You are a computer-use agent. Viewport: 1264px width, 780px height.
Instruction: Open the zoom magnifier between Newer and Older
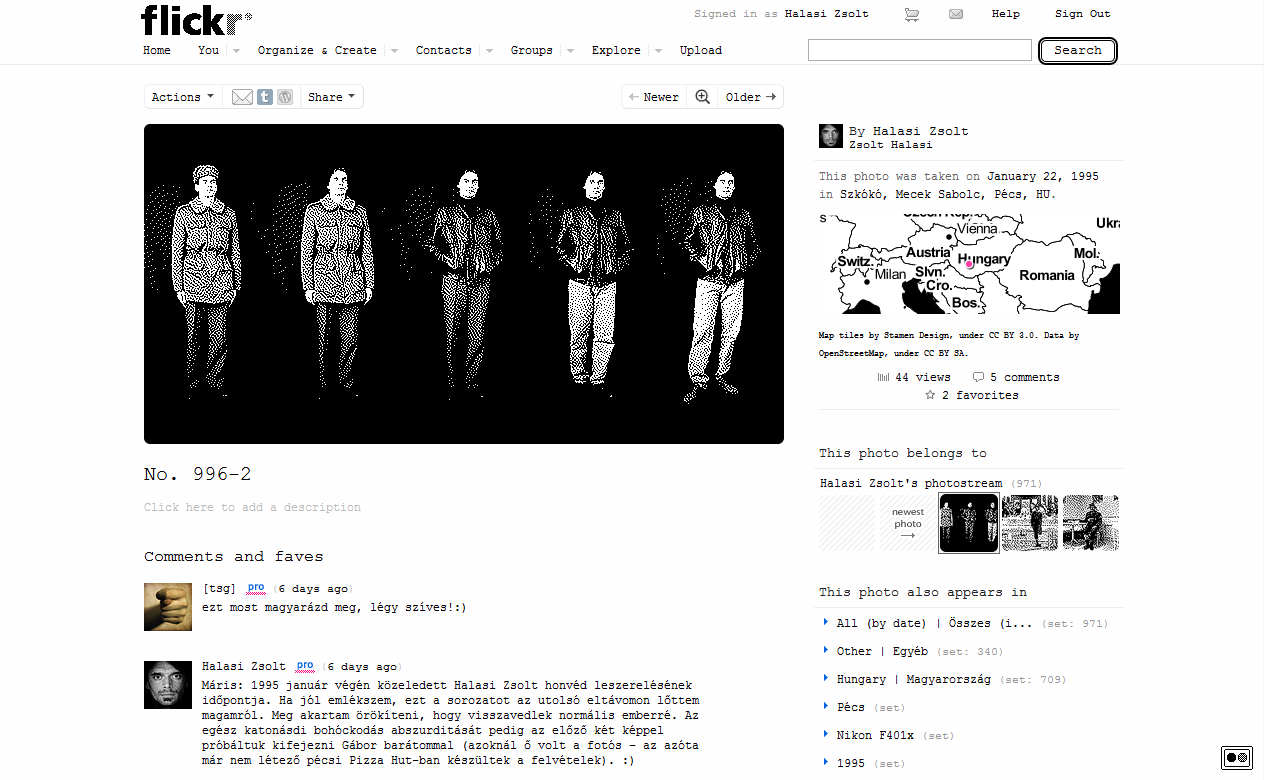pos(702,96)
